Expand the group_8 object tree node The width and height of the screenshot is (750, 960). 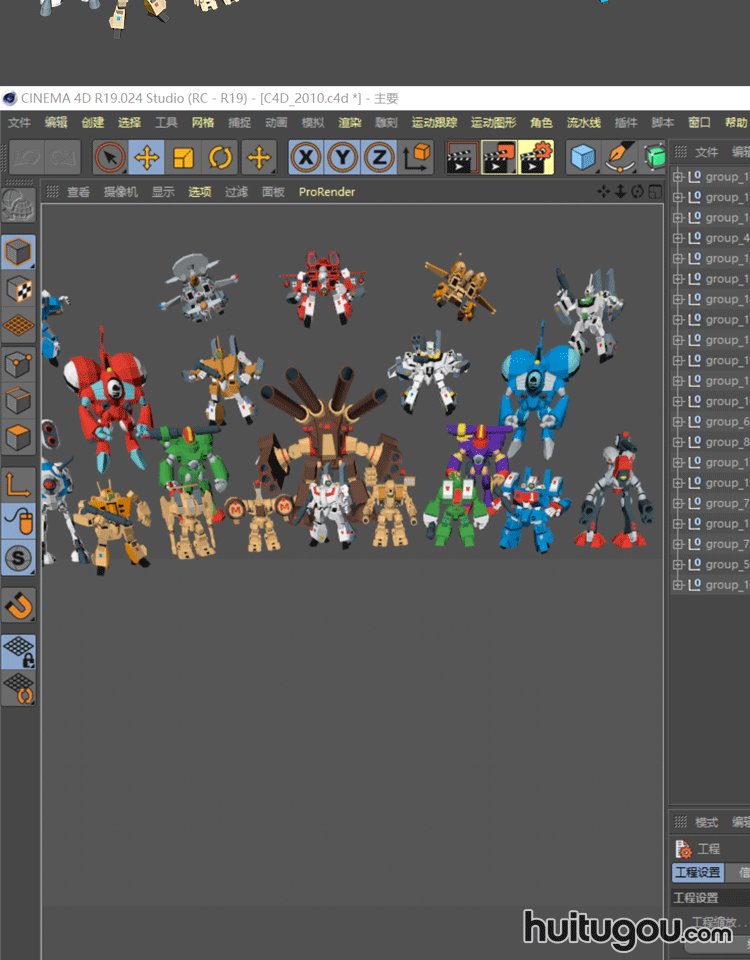coord(678,442)
